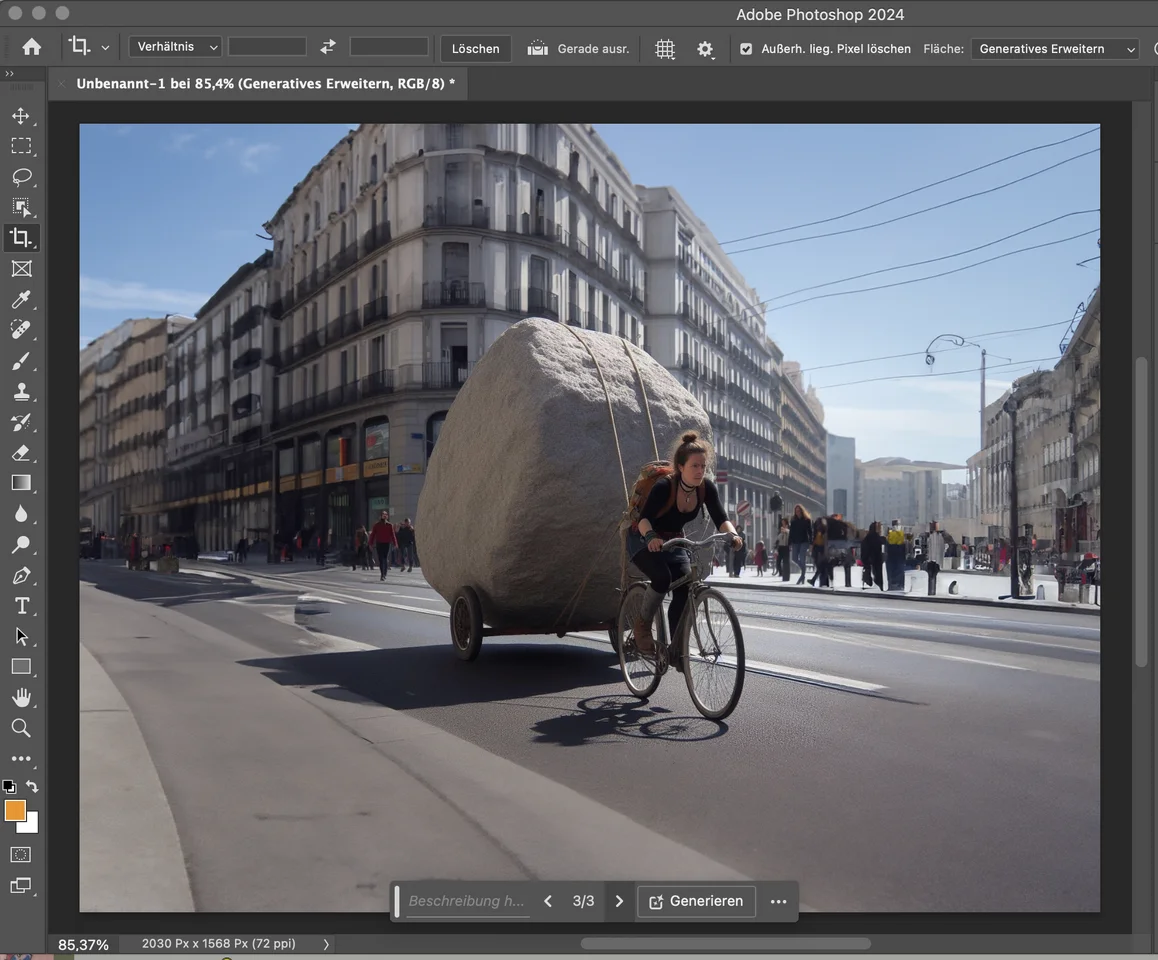Open the crop tool preset picker arrow
The width and height of the screenshot is (1158, 960).
[105, 48]
